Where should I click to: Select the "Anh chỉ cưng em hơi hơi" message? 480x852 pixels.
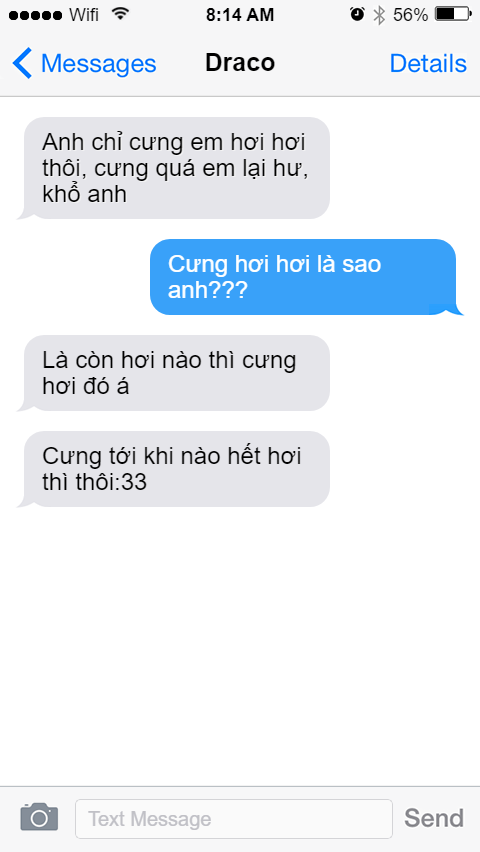click(174, 168)
